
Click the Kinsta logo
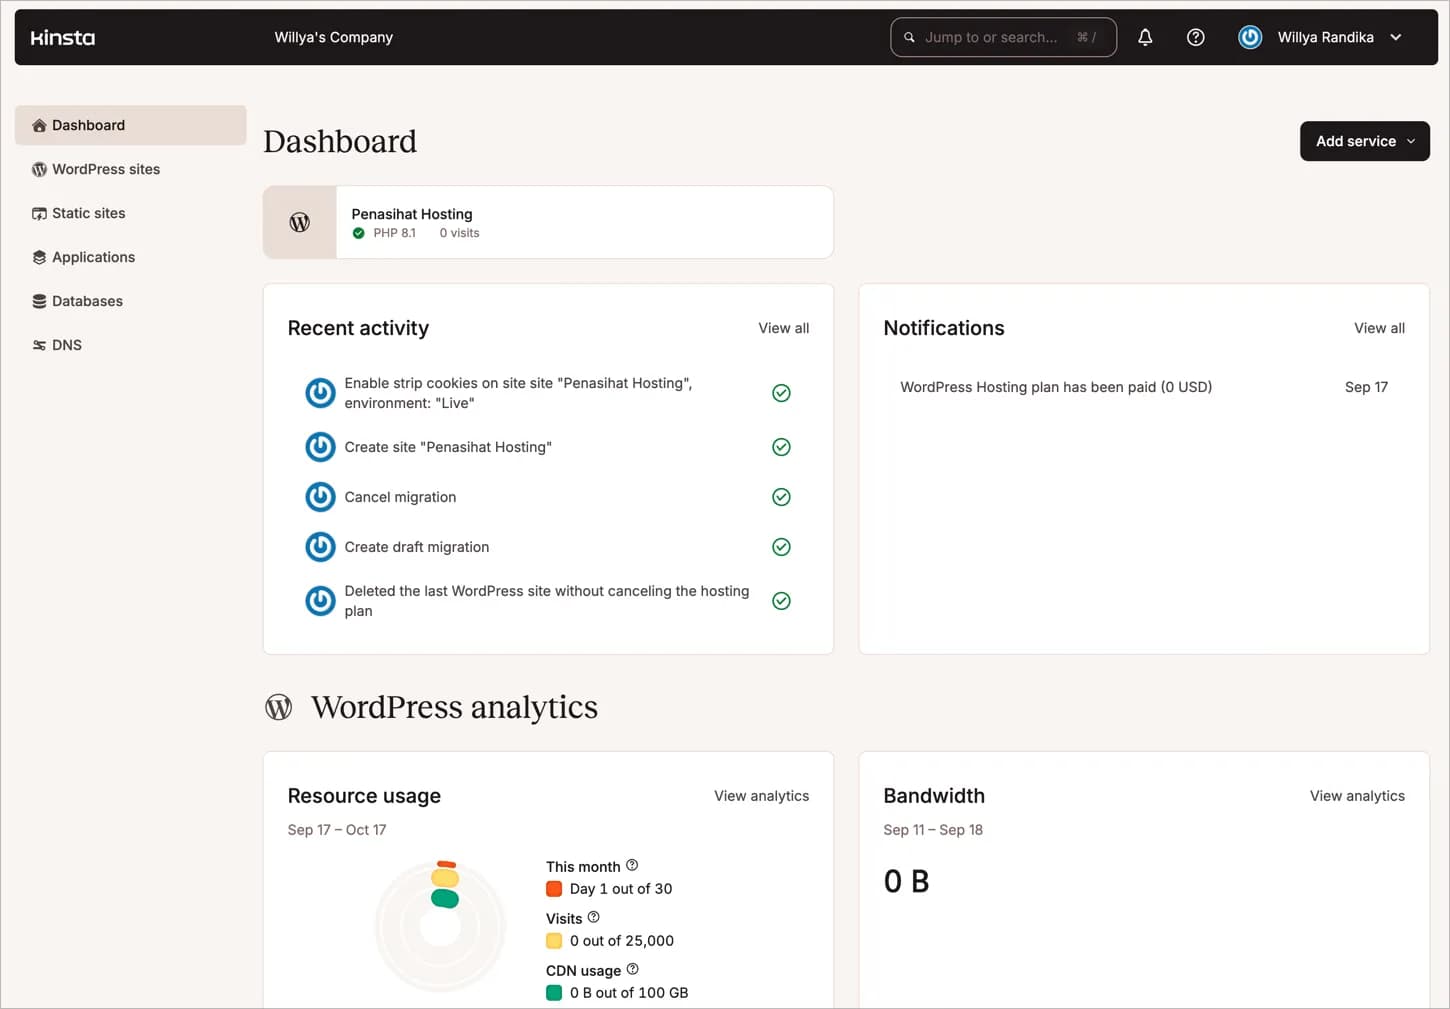click(x=63, y=38)
